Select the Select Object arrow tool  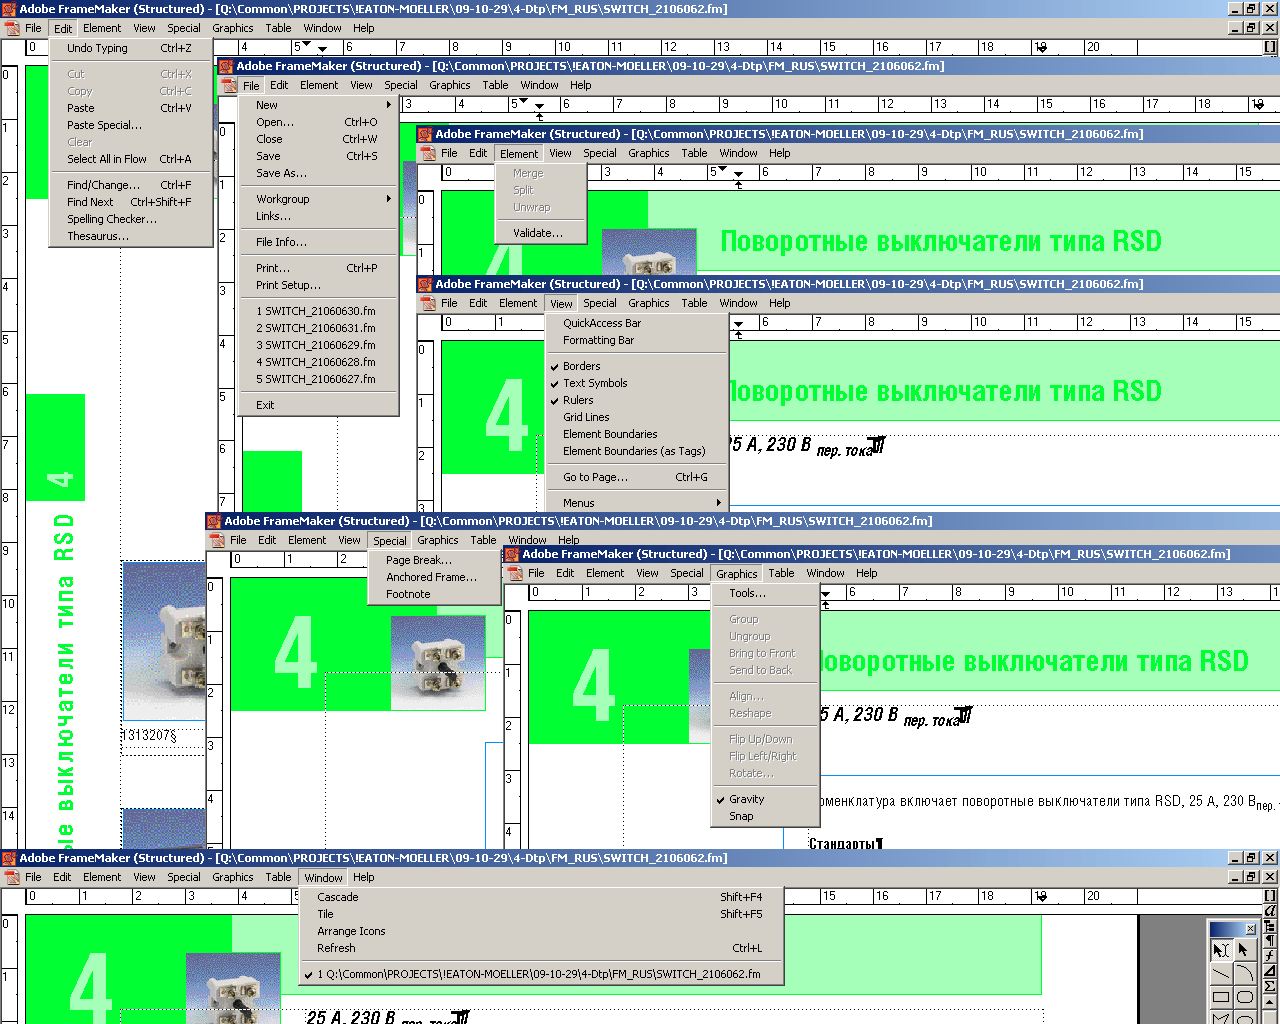coord(1244,949)
